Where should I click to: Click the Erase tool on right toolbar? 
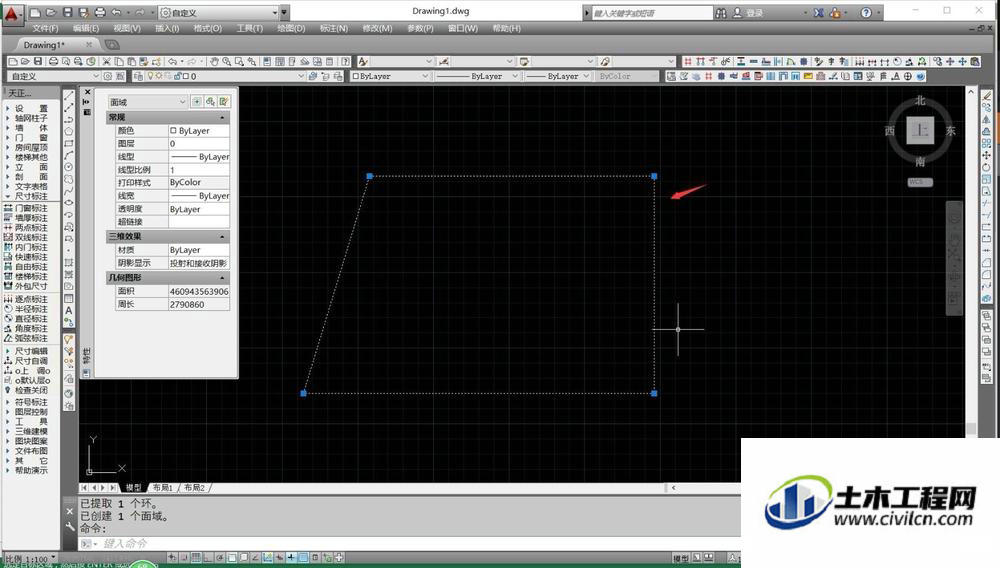click(x=987, y=96)
